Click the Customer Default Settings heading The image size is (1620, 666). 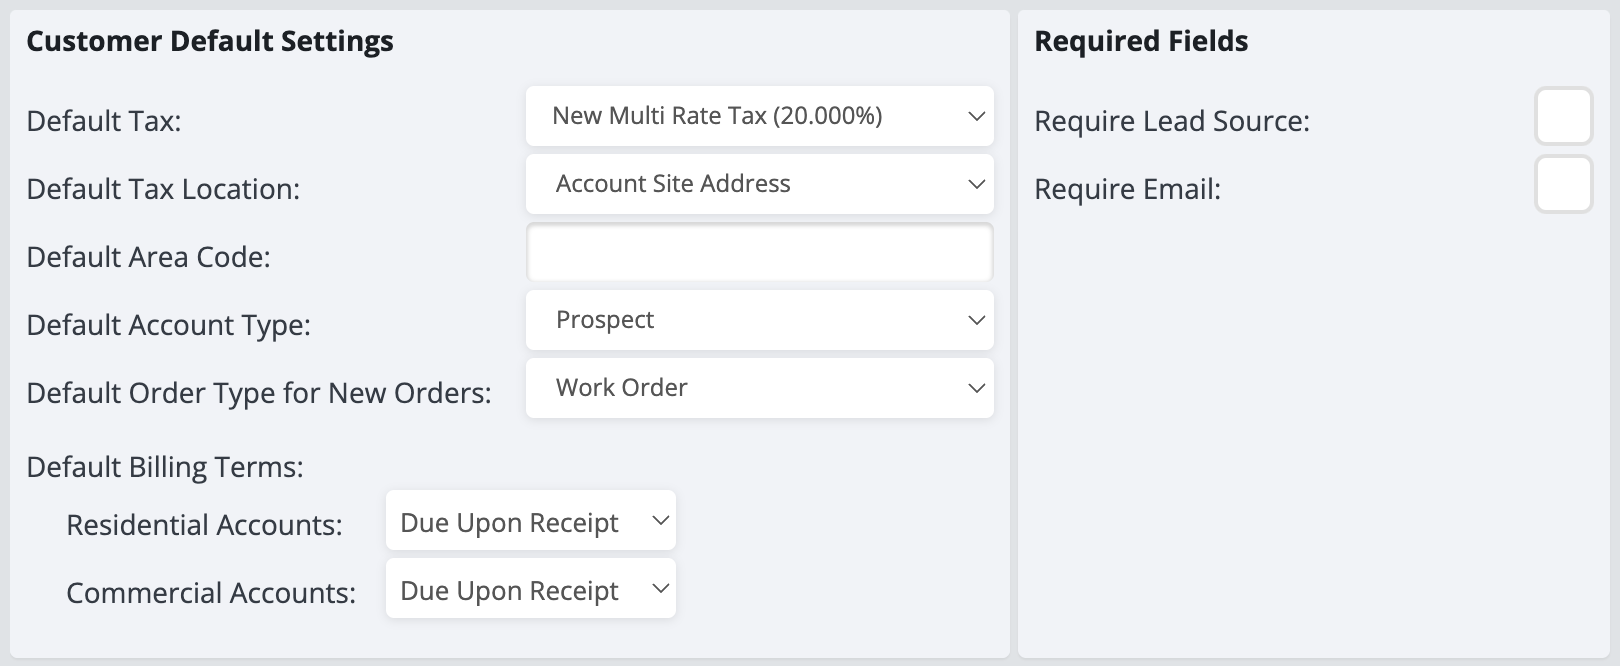[x=209, y=42]
